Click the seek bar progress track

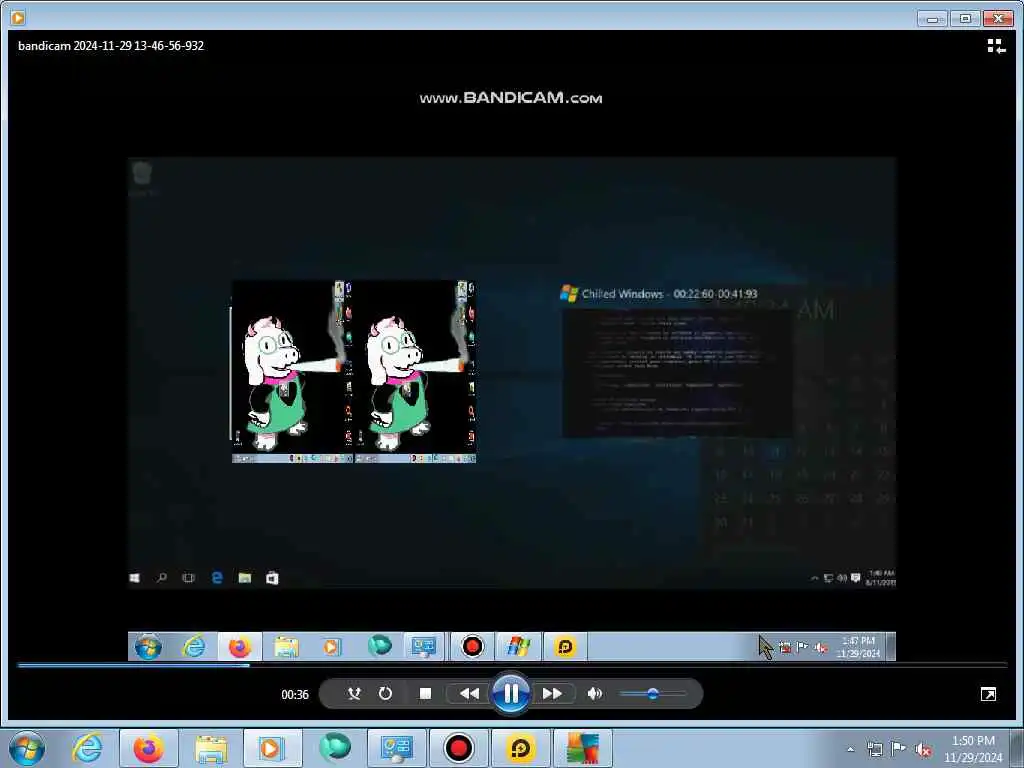click(x=512, y=665)
